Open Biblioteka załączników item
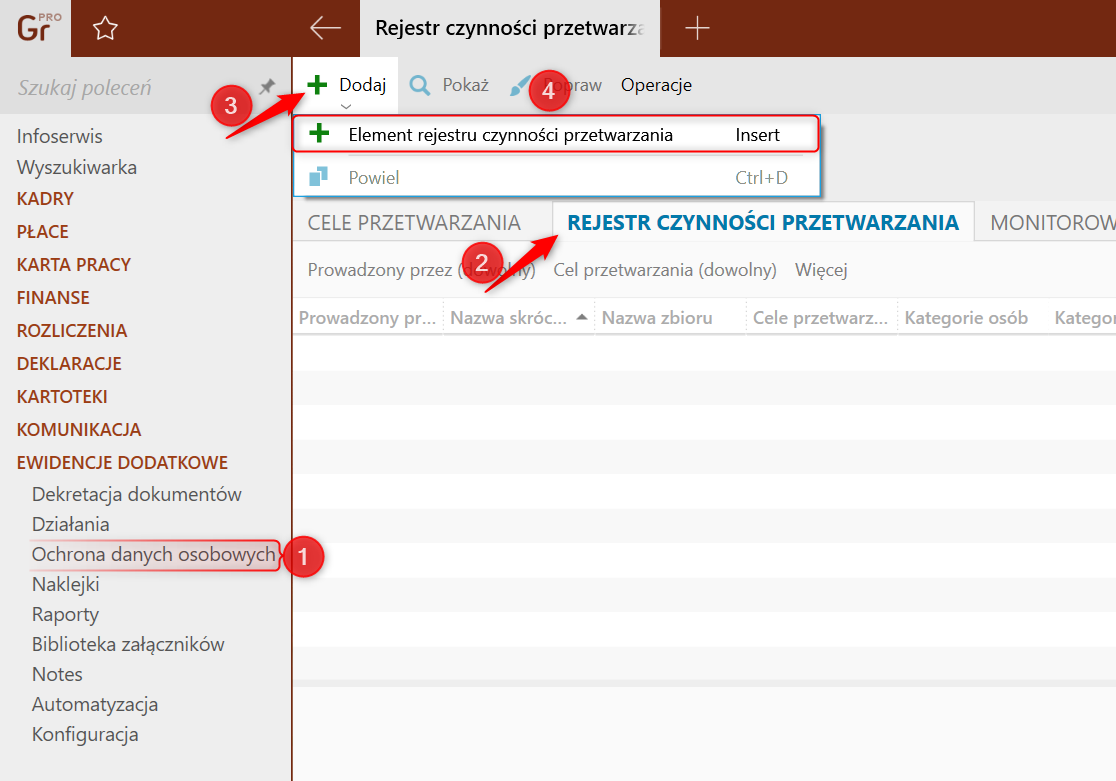Image resolution: width=1116 pixels, height=781 pixels. 128,644
